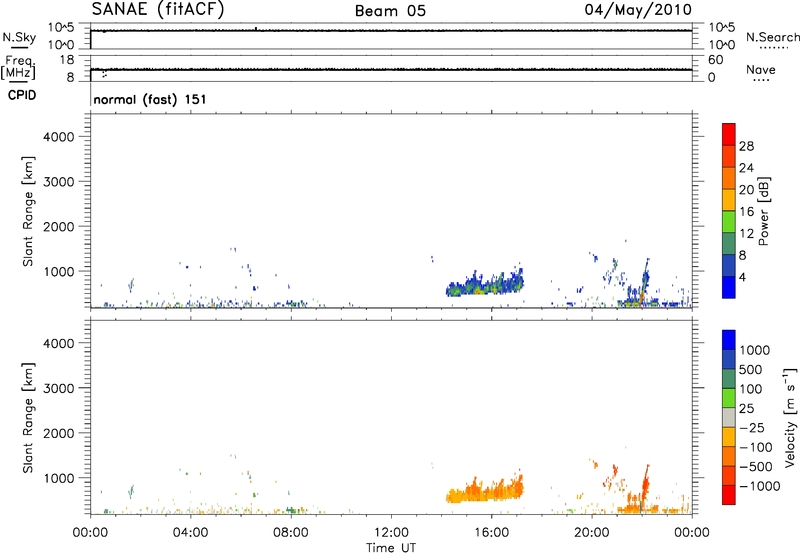Select the 20:00 time axis label
This screenshot has width=800, height=554.
(592, 533)
